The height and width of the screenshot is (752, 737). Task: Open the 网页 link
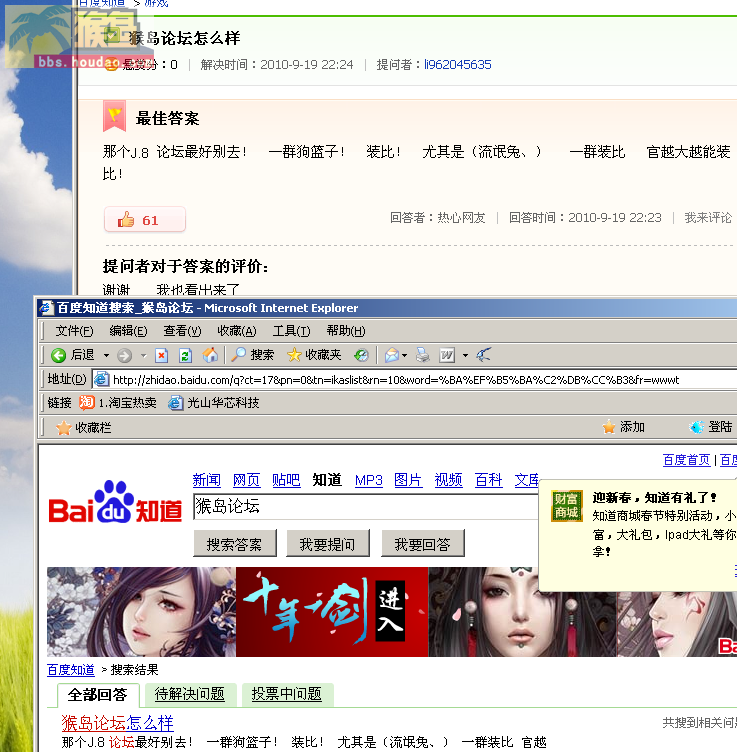pos(246,480)
